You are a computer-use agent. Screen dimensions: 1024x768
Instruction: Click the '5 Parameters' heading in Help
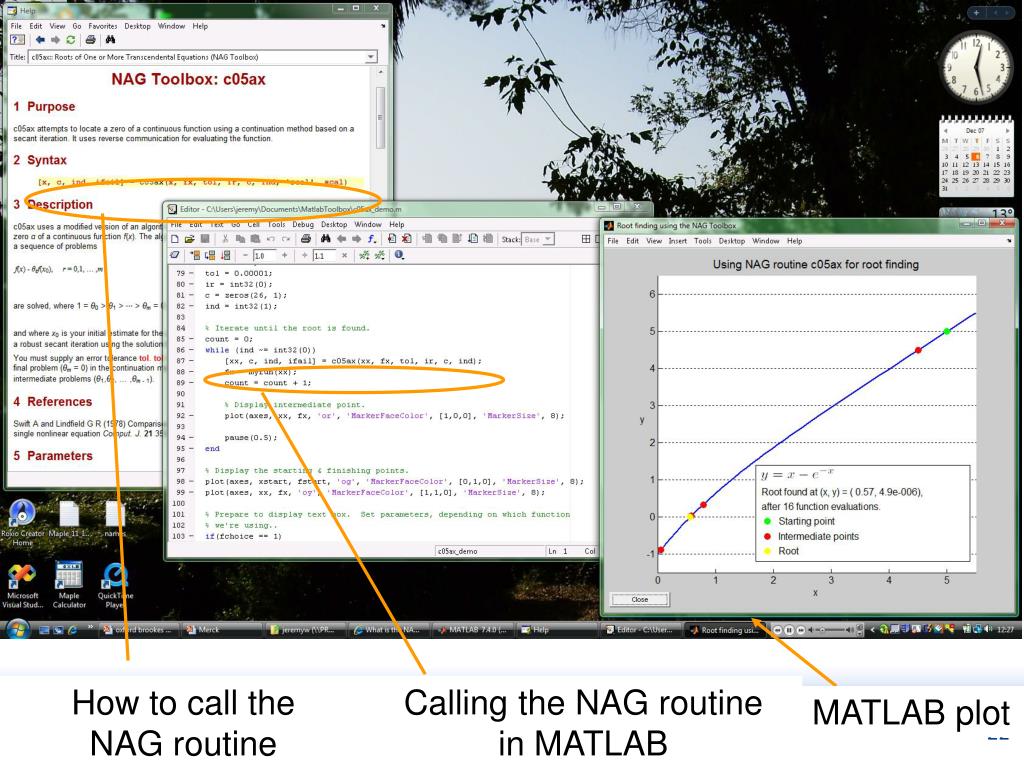point(53,456)
